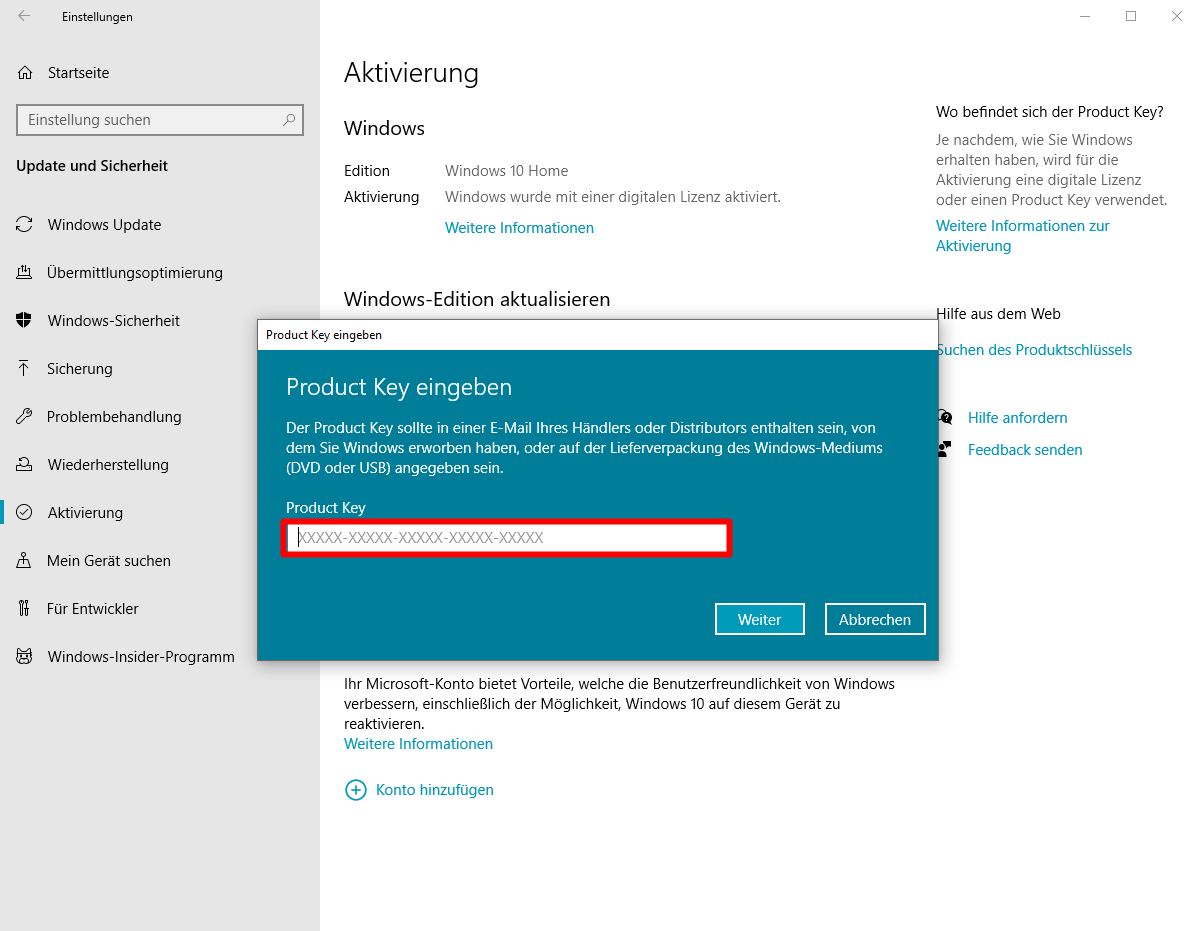The width and height of the screenshot is (1198, 931).
Task: Click the Product Key eingeben title bar
Action: [x=597, y=335]
